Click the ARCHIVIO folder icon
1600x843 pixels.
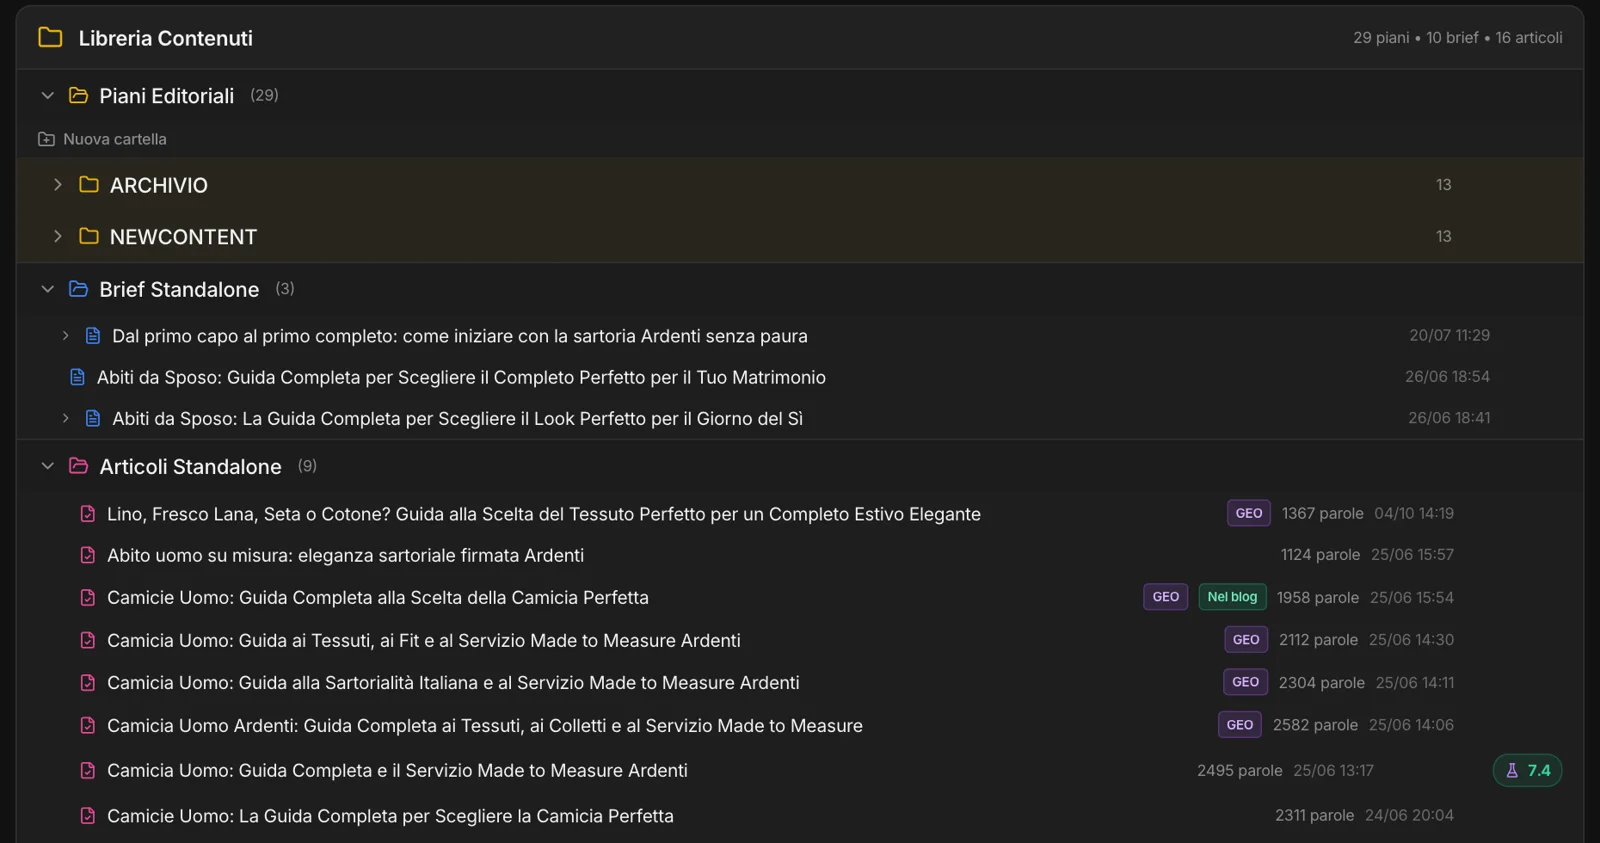coord(89,185)
